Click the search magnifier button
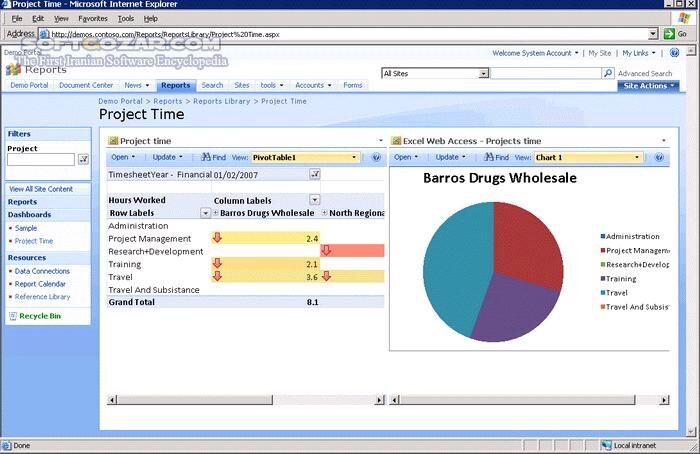Viewport: 700px width, 454px height. click(608, 73)
